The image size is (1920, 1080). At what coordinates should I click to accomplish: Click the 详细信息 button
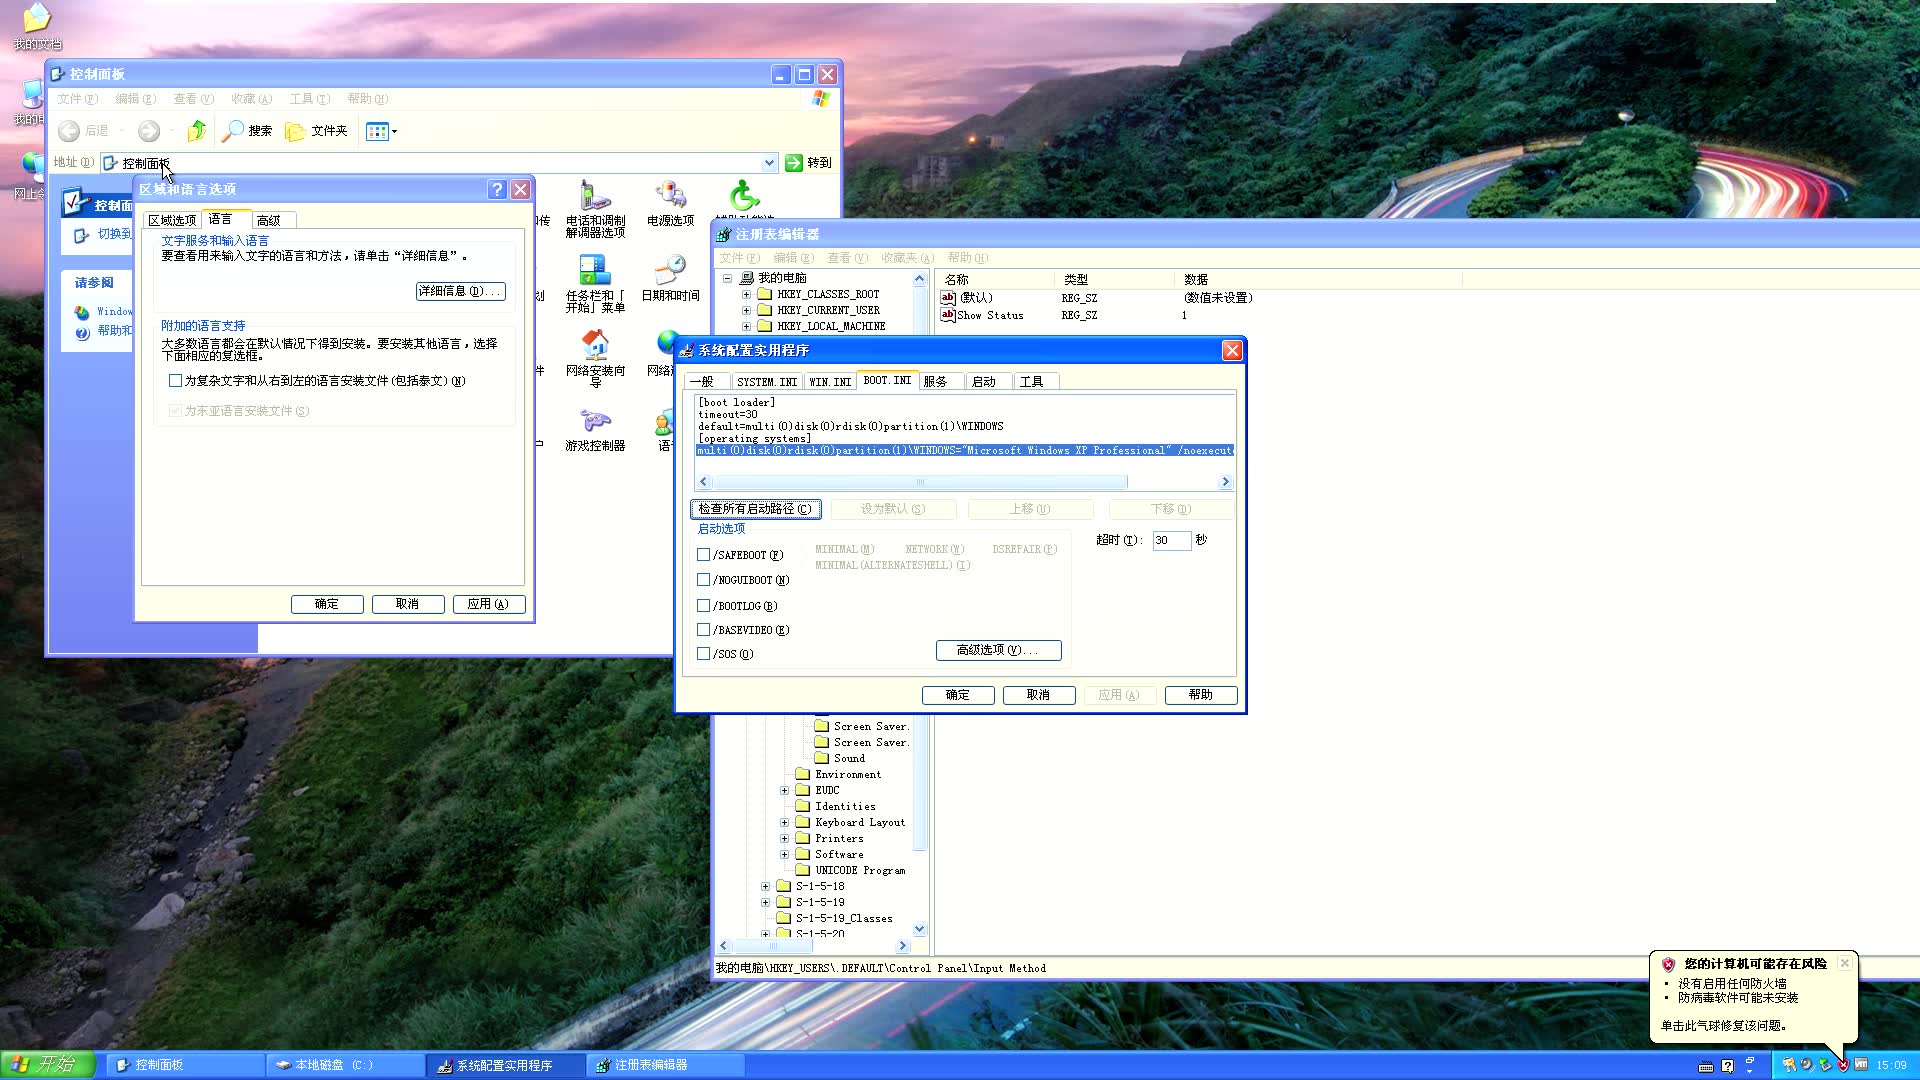point(460,291)
